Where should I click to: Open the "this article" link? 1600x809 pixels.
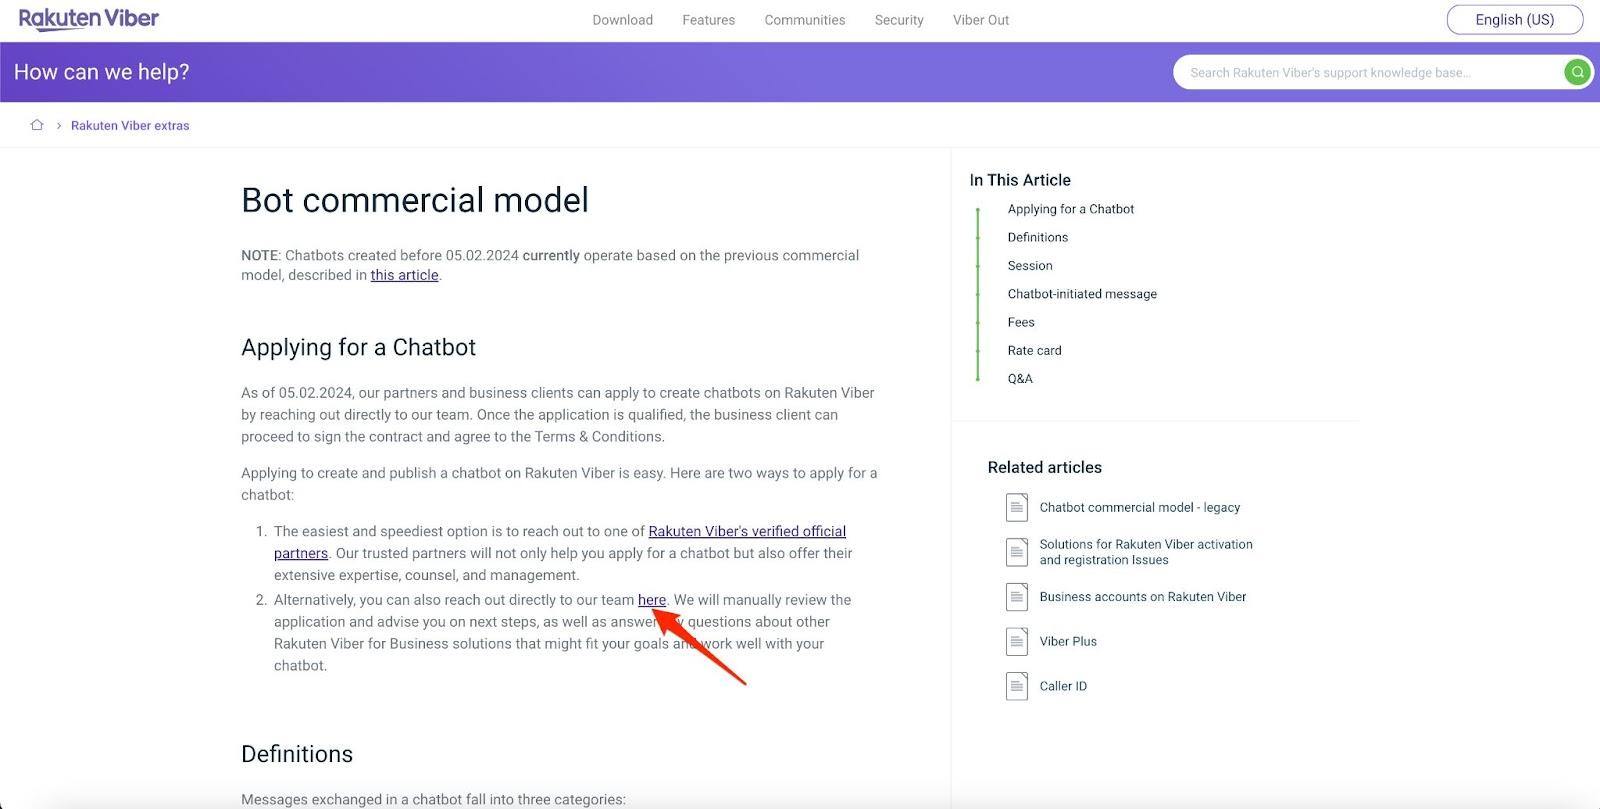point(404,275)
